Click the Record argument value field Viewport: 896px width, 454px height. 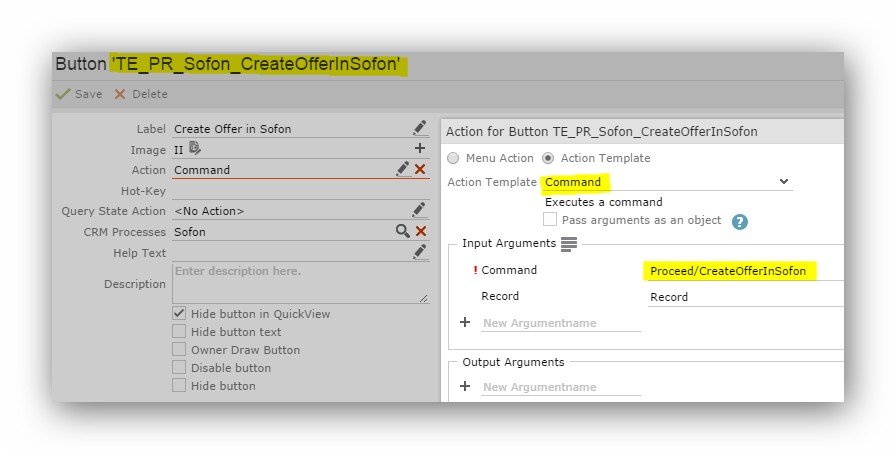point(745,297)
